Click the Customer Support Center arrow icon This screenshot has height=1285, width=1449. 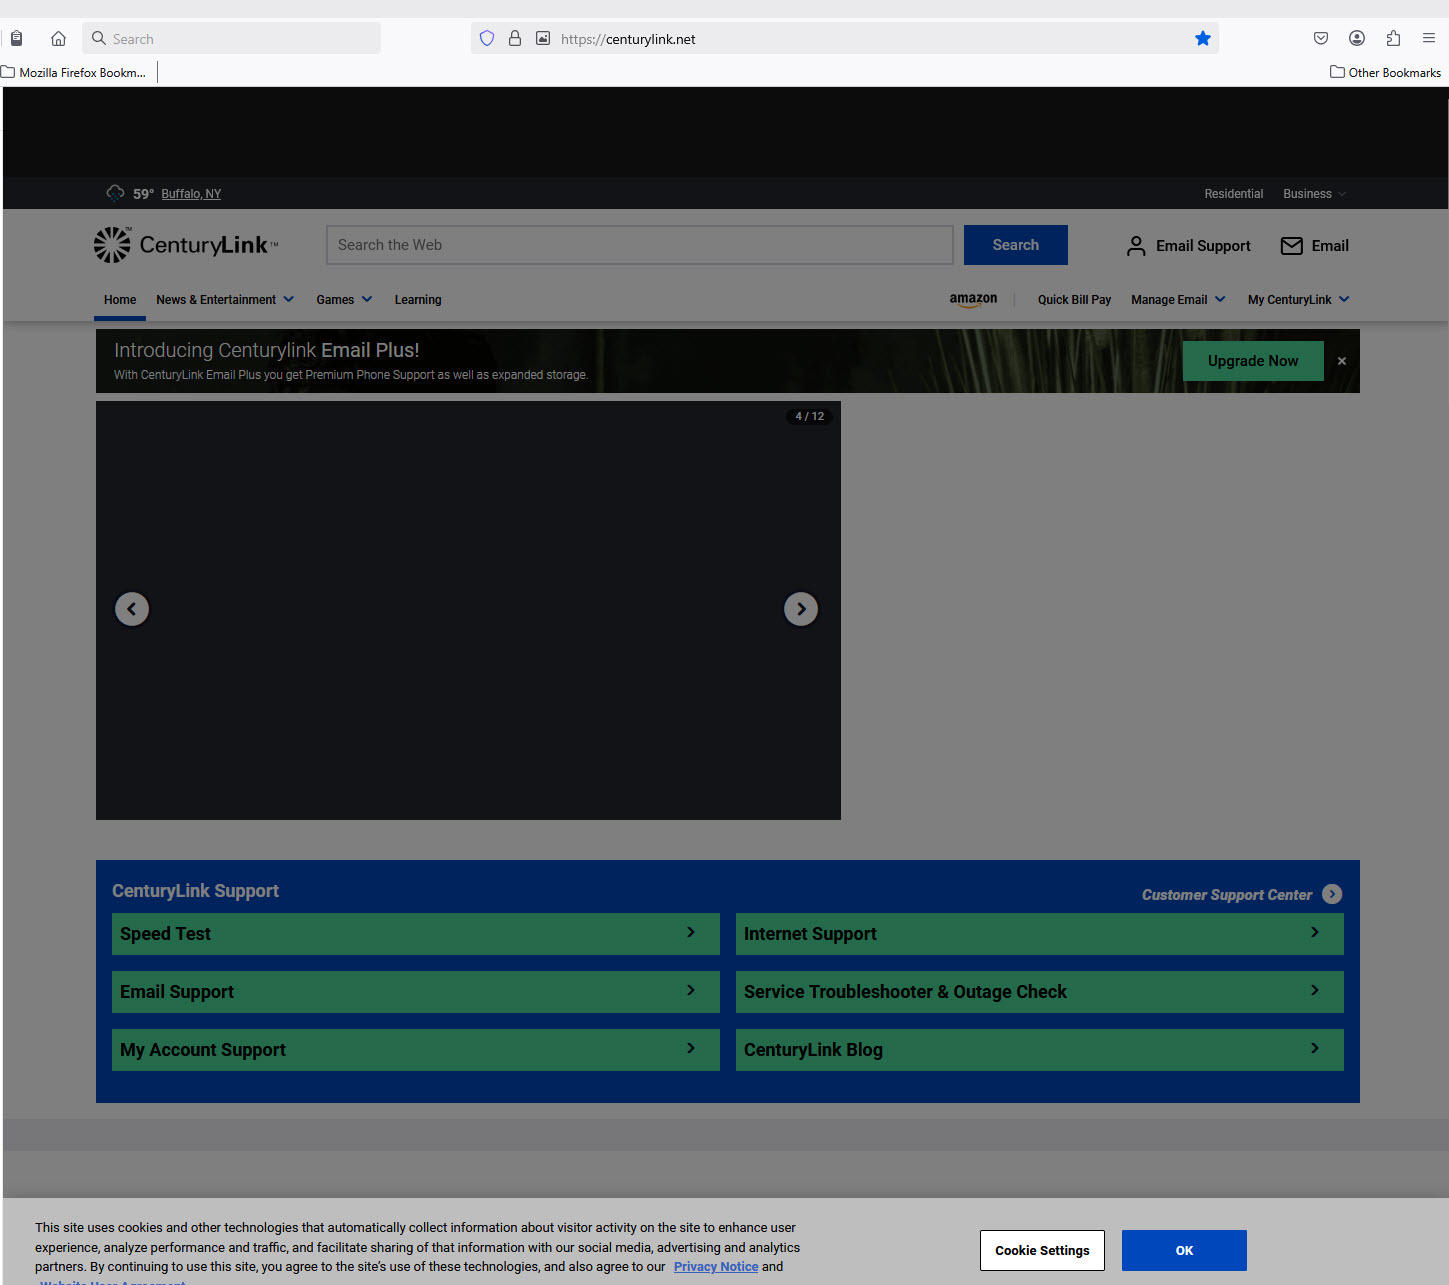pyautogui.click(x=1332, y=894)
